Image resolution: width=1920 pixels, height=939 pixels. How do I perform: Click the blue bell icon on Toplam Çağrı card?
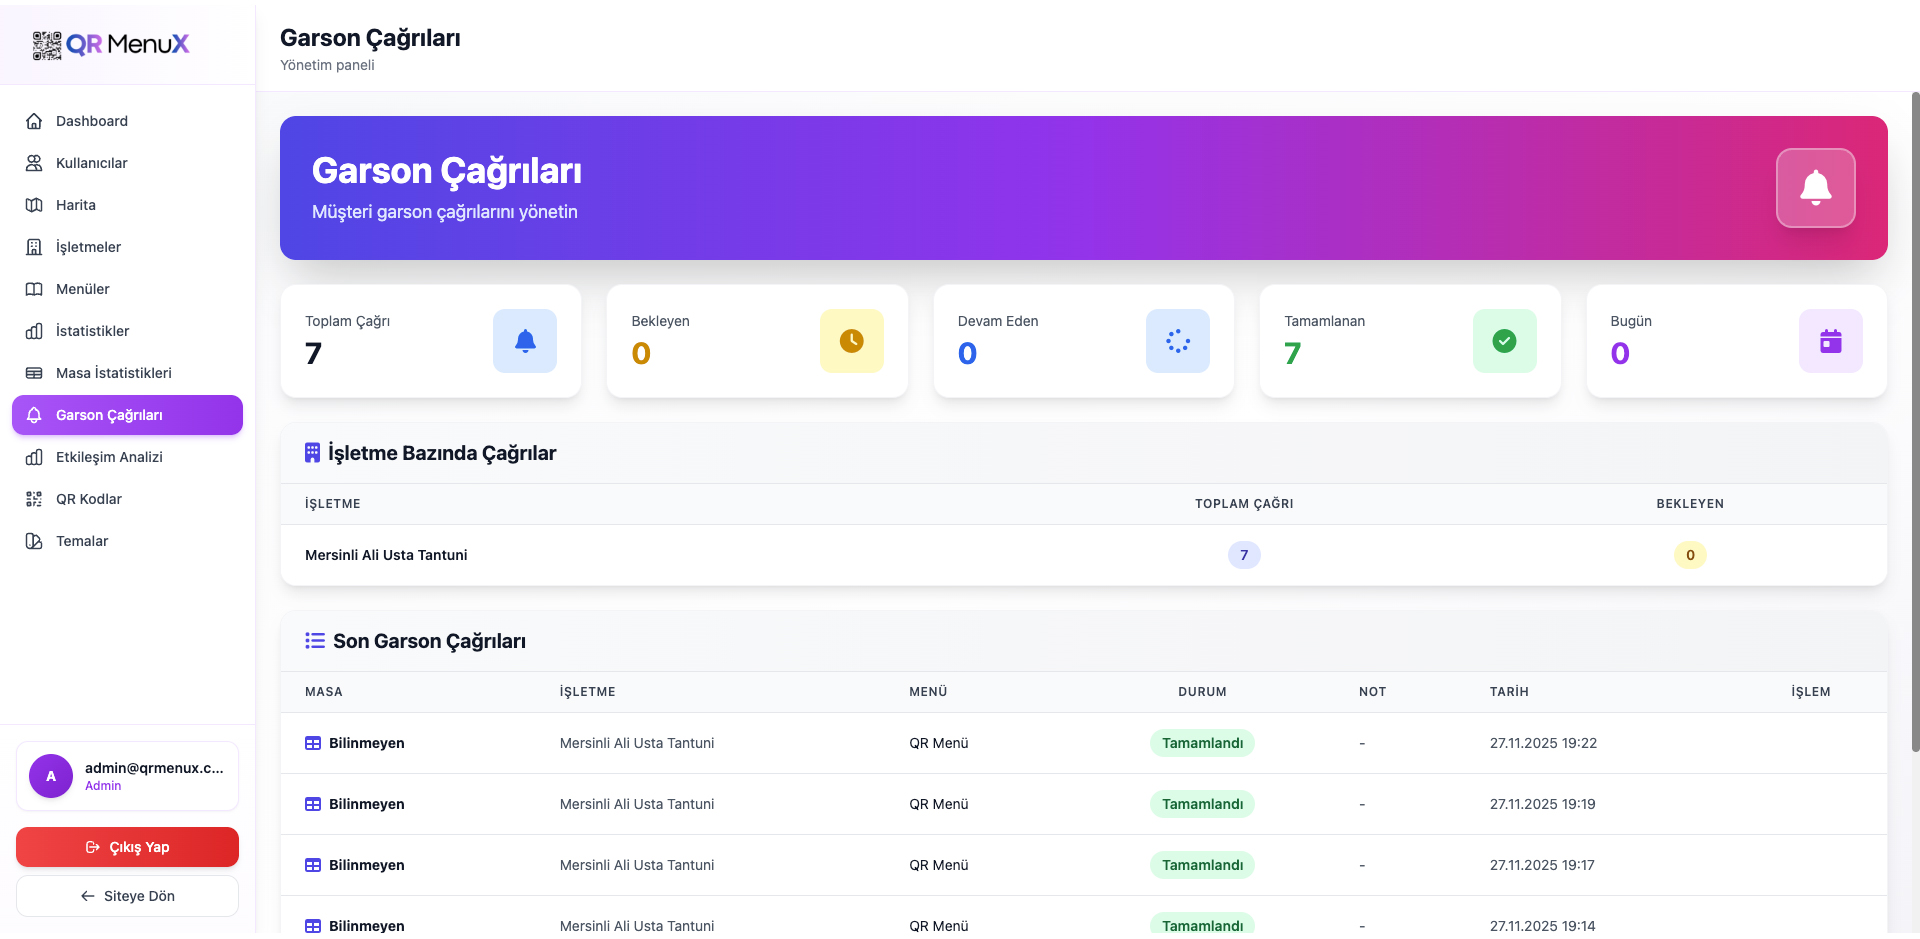coord(524,341)
